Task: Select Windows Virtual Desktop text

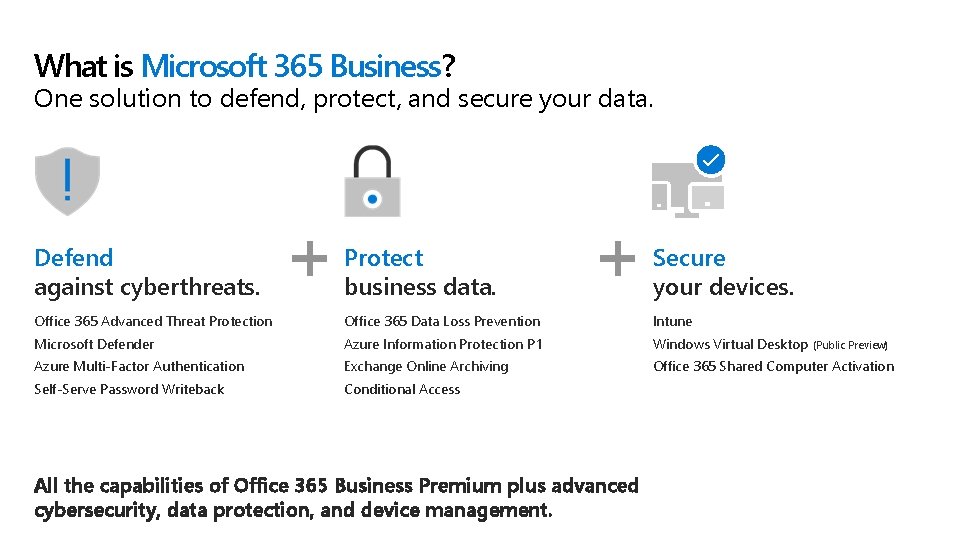Action: pos(730,344)
